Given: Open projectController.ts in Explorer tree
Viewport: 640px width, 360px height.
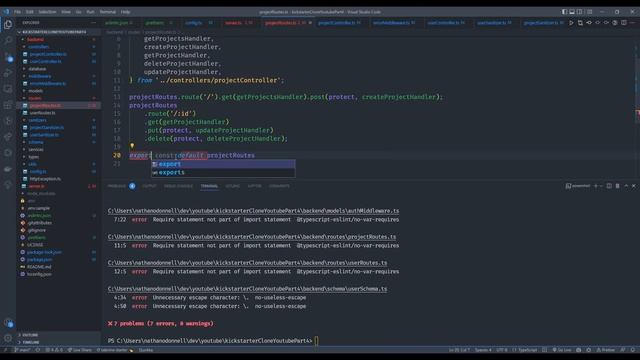Looking at the screenshot, I should pos(48,54).
